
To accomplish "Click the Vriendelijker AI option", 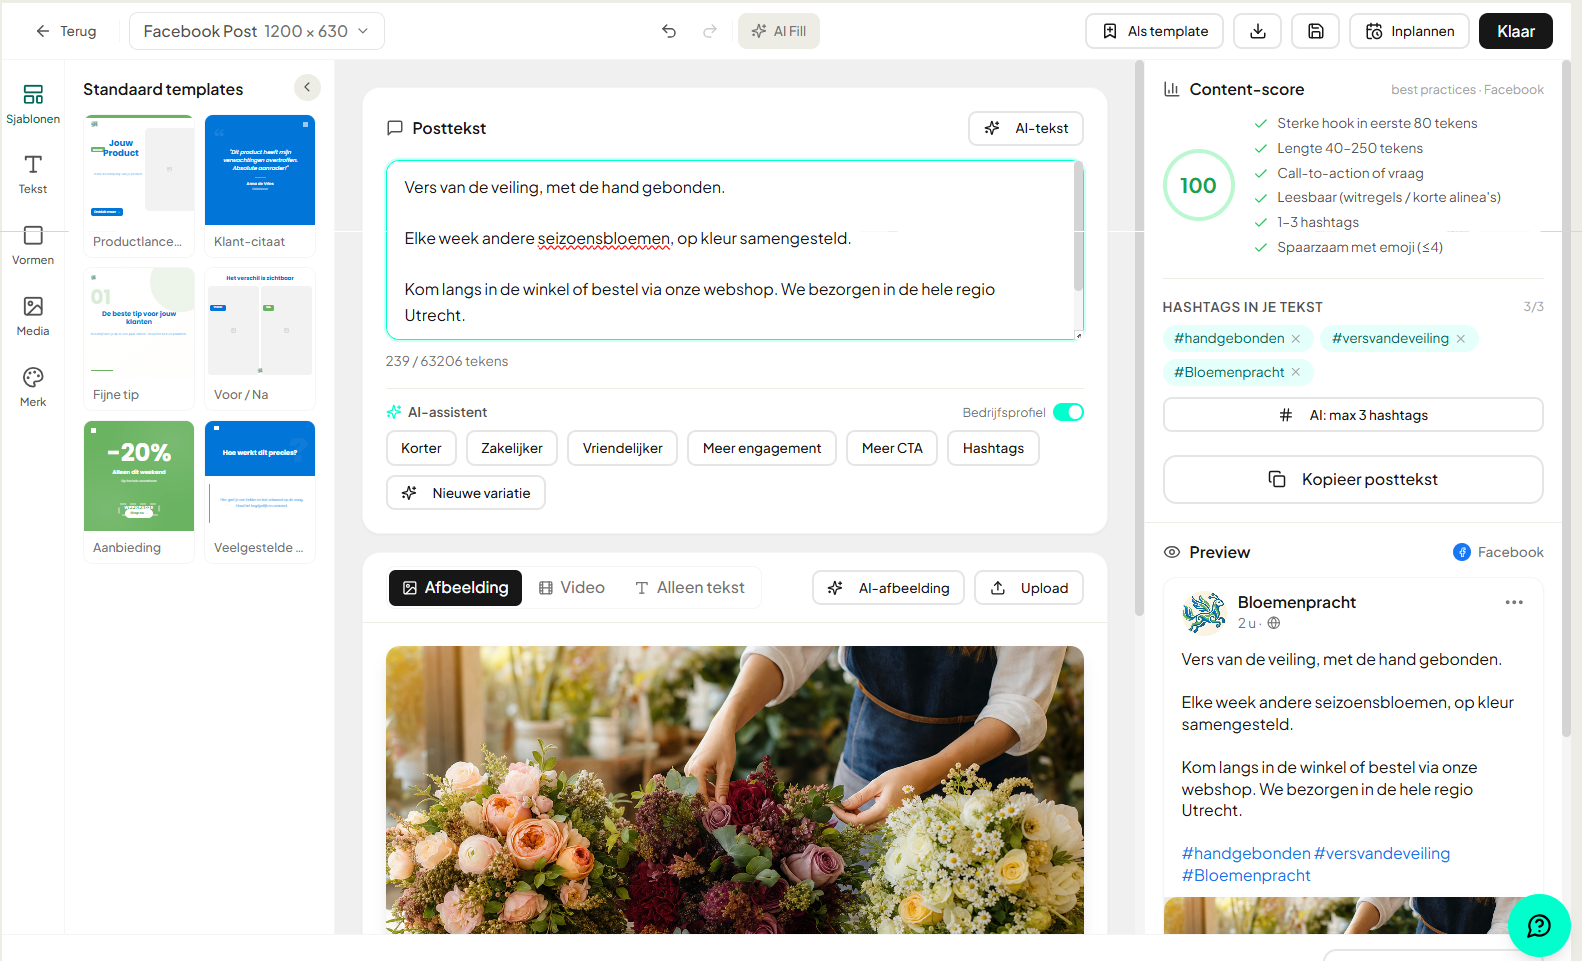I will tap(623, 448).
